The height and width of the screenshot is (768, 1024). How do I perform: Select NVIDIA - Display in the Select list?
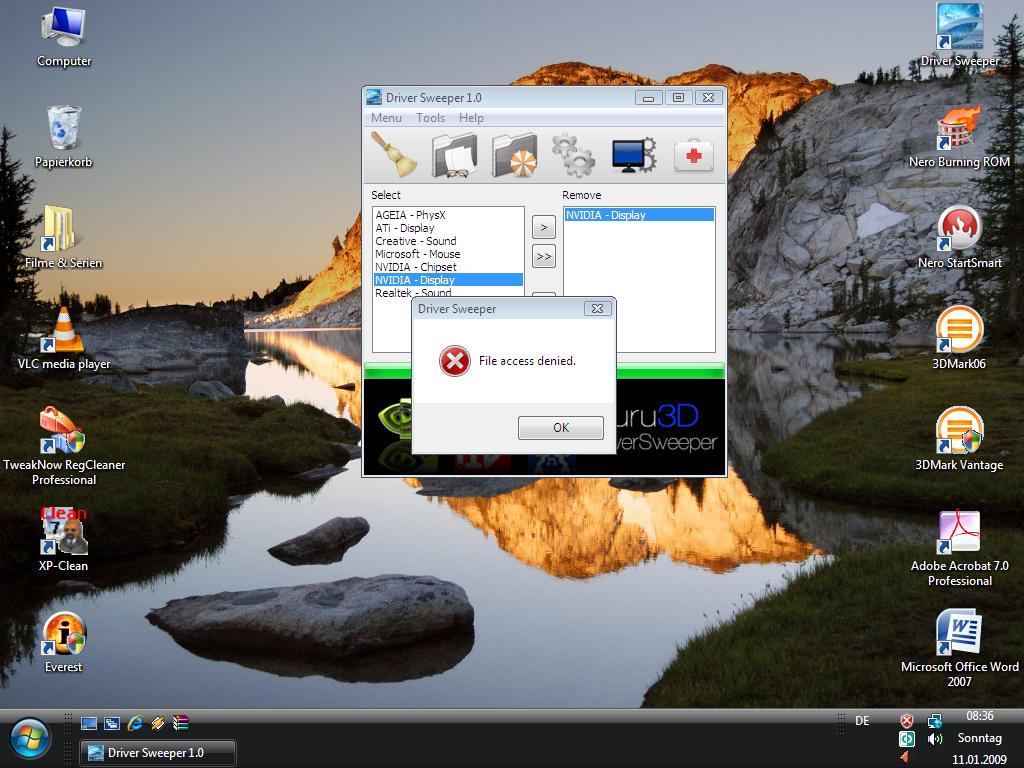coord(448,280)
